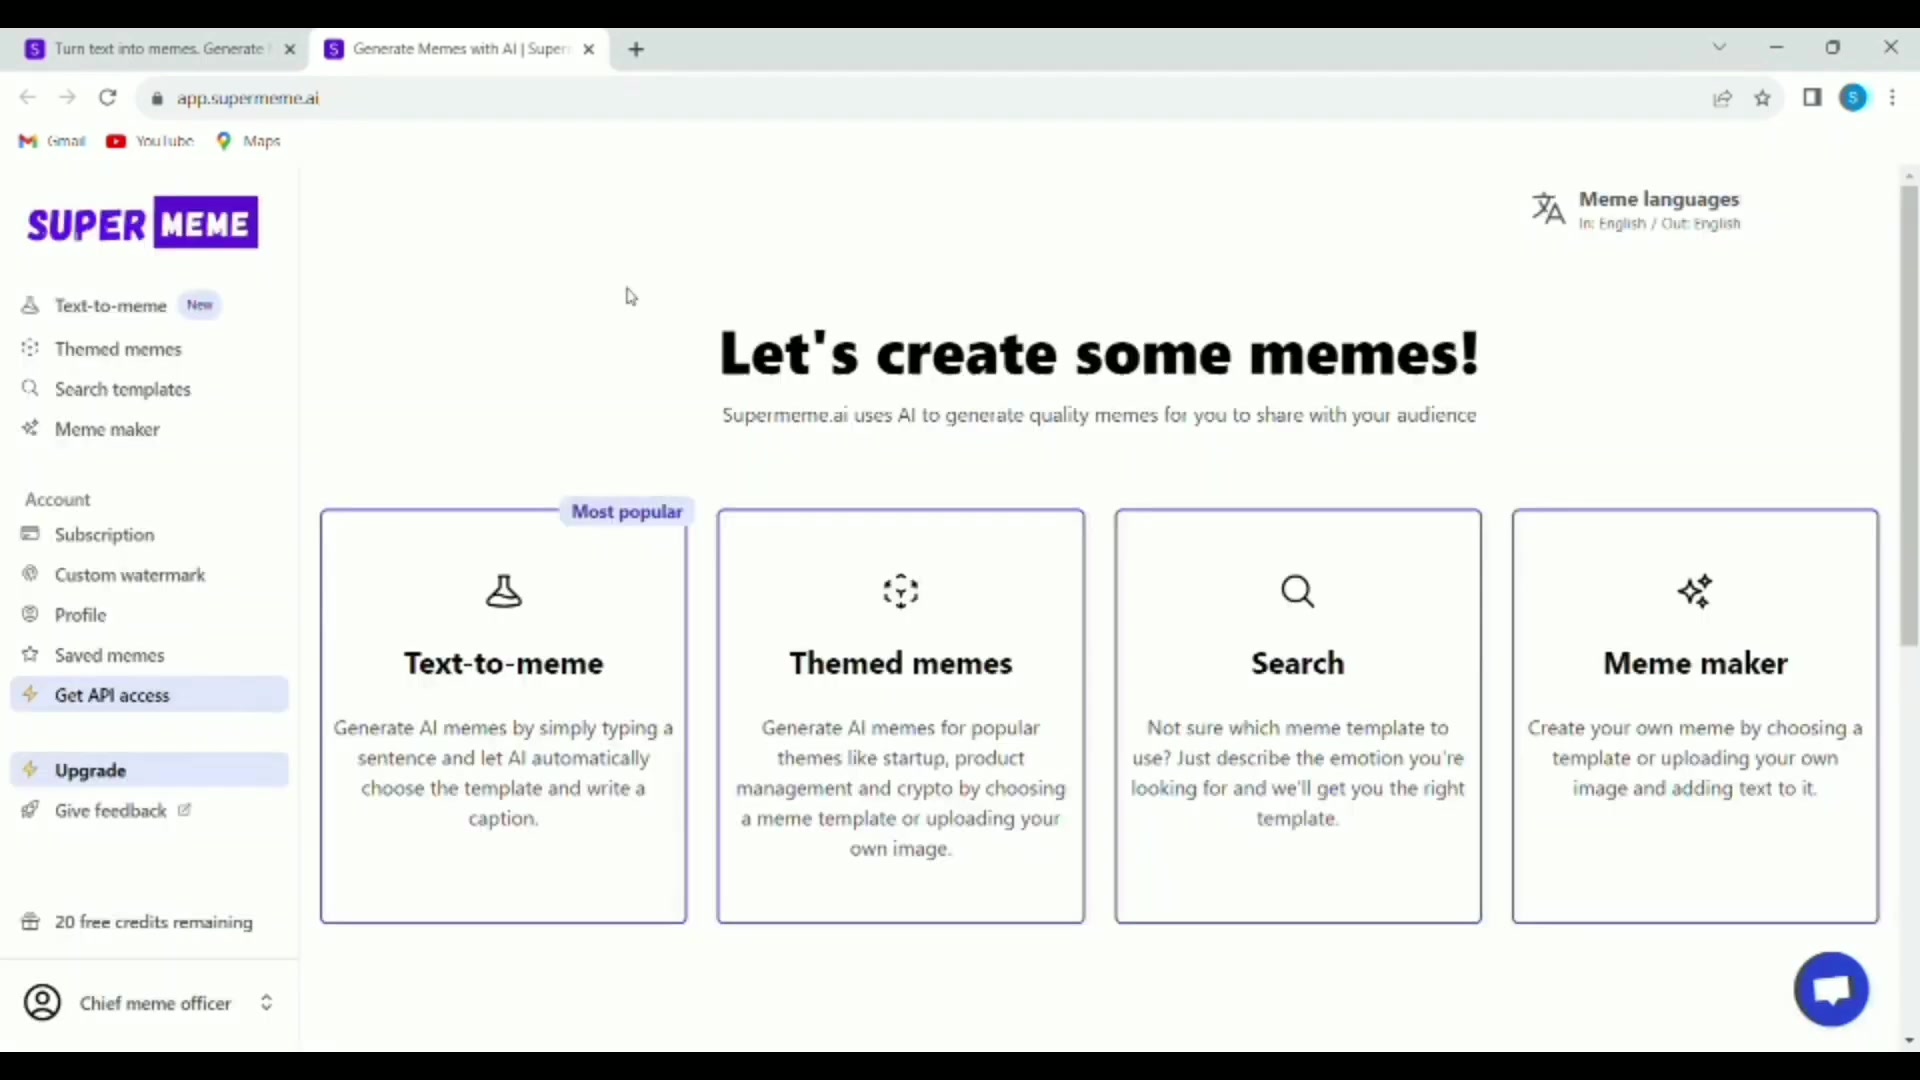Open Search templates in sidebar
The height and width of the screenshot is (1080, 1920).
[122, 388]
